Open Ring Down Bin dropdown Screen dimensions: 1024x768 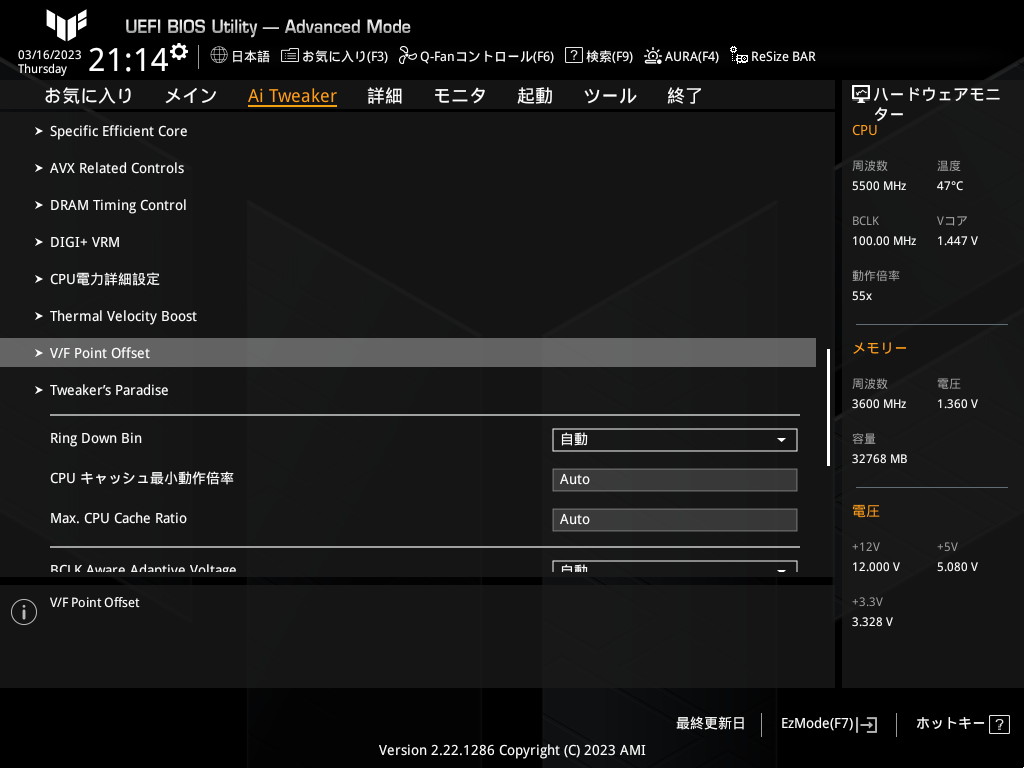pyautogui.click(x=675, y=440)
